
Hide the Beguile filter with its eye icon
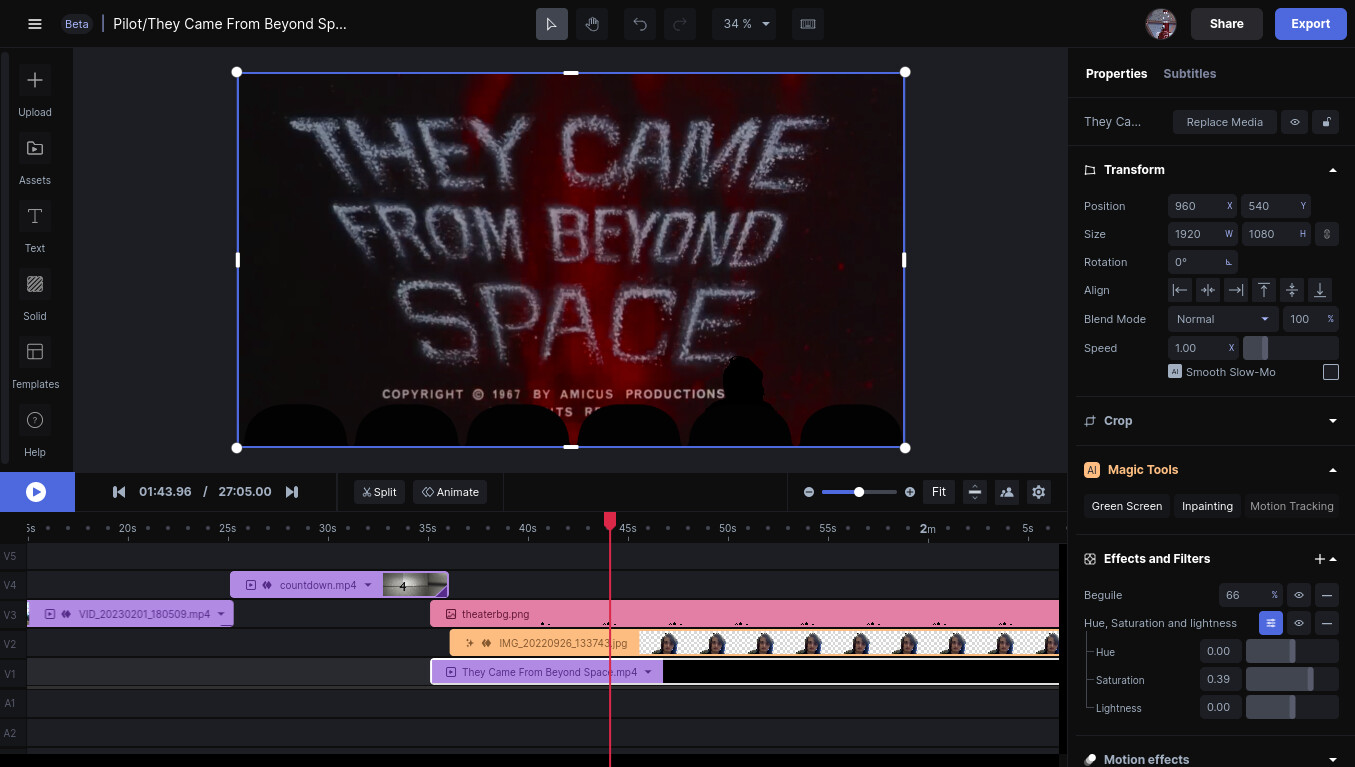pyautogui.click(x=1299, y=595)
